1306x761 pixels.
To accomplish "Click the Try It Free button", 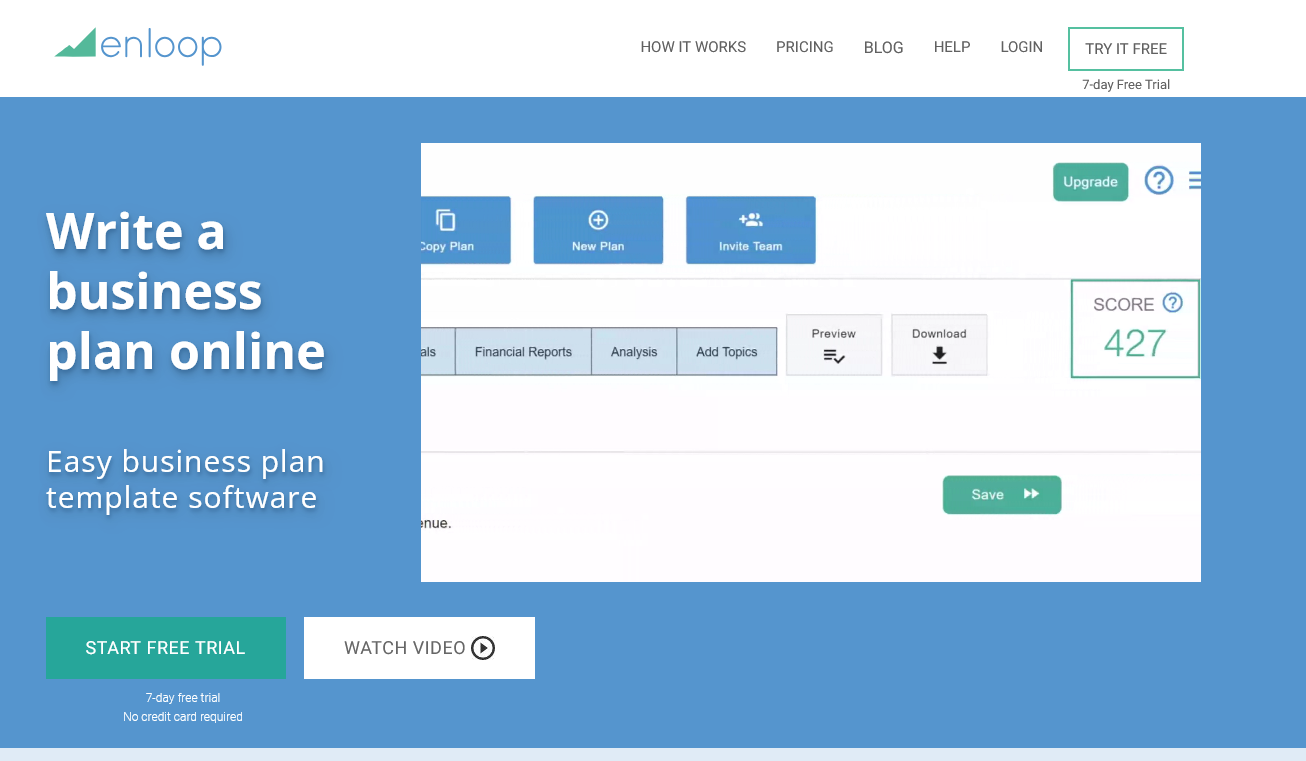I will (1125, 49).
